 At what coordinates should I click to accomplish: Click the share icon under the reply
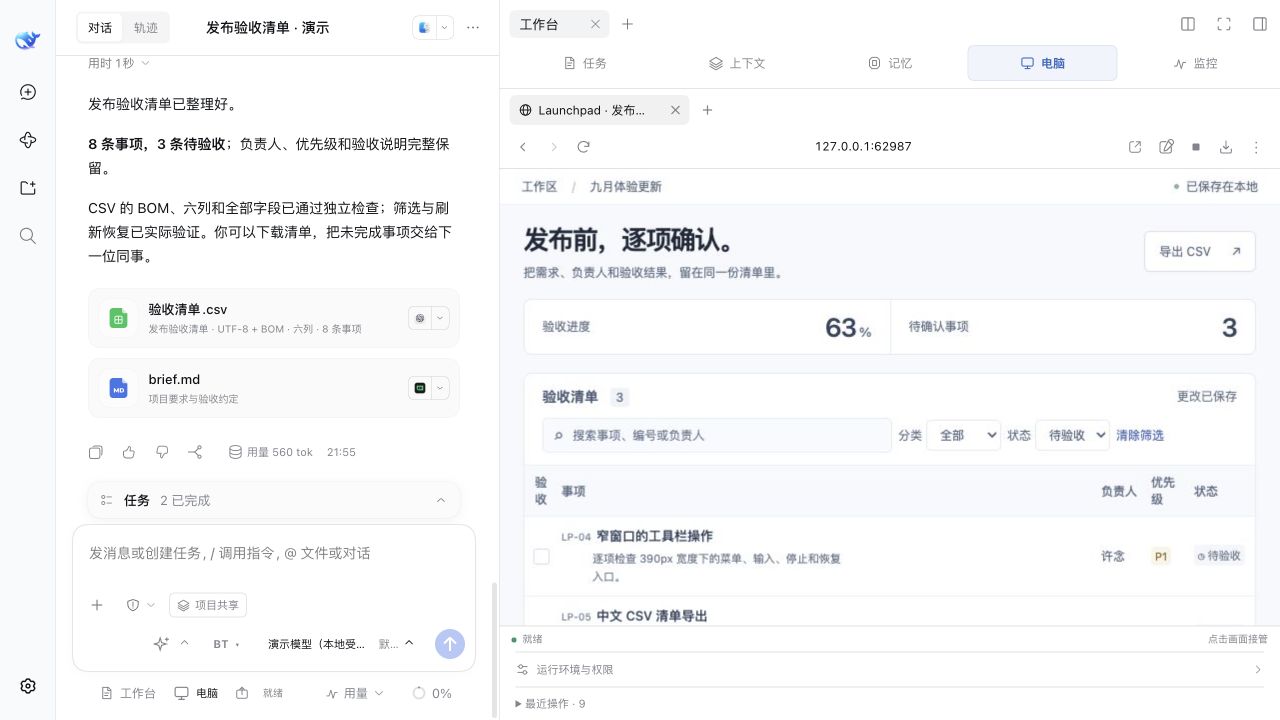(195, 452)
